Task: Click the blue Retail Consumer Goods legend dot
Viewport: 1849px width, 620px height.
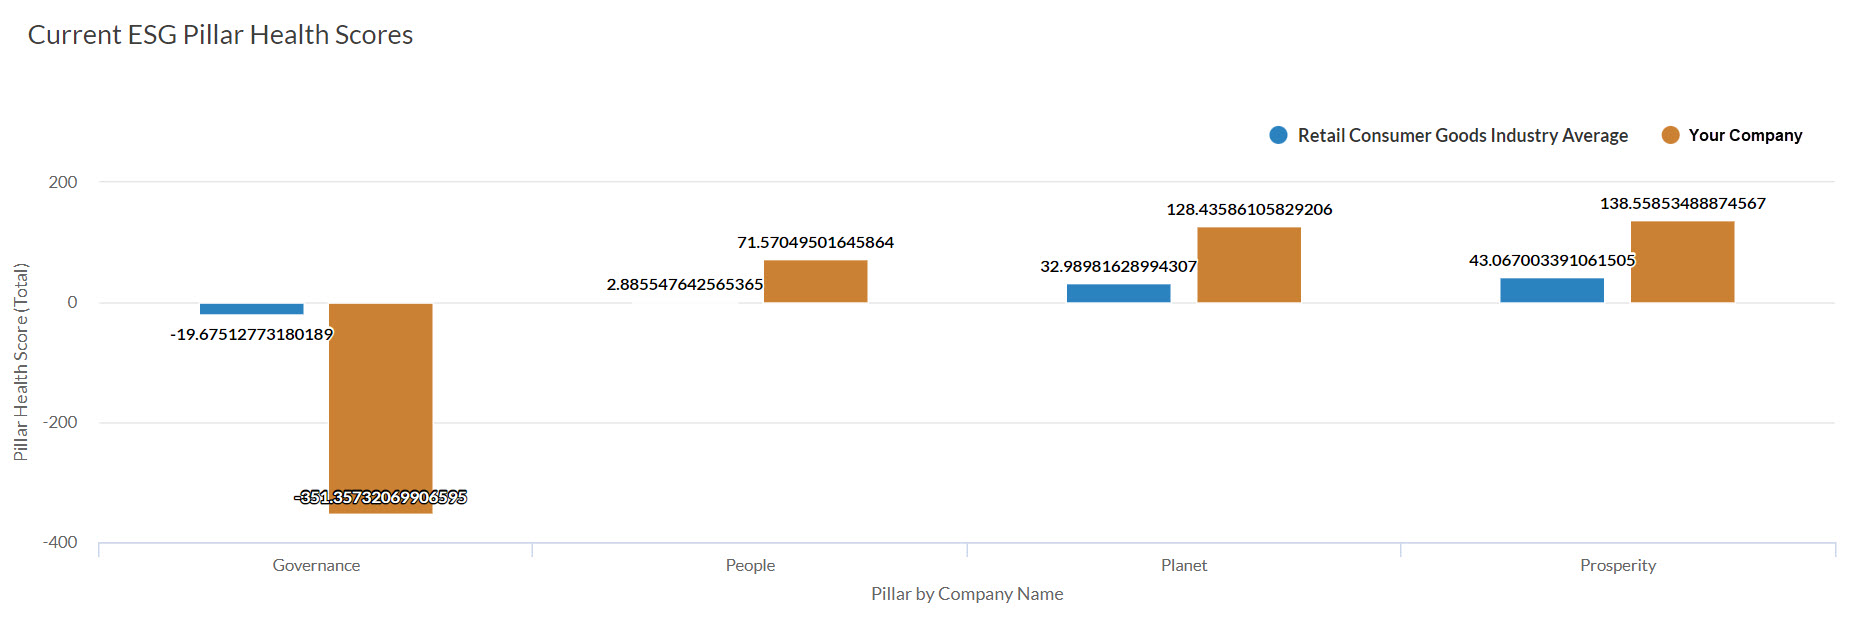Action: (1278, 135)
